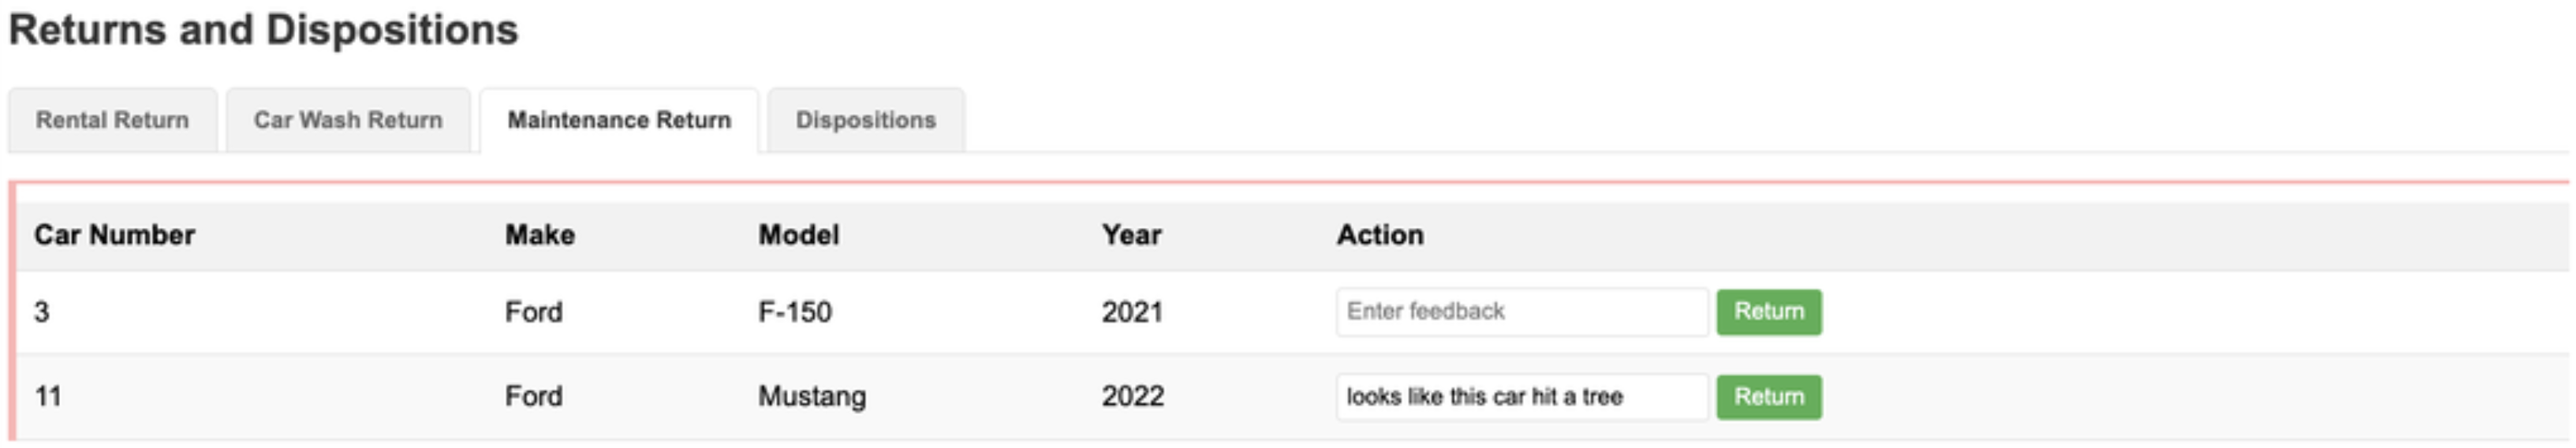Click the Make column header

click(x=539, y=235)
